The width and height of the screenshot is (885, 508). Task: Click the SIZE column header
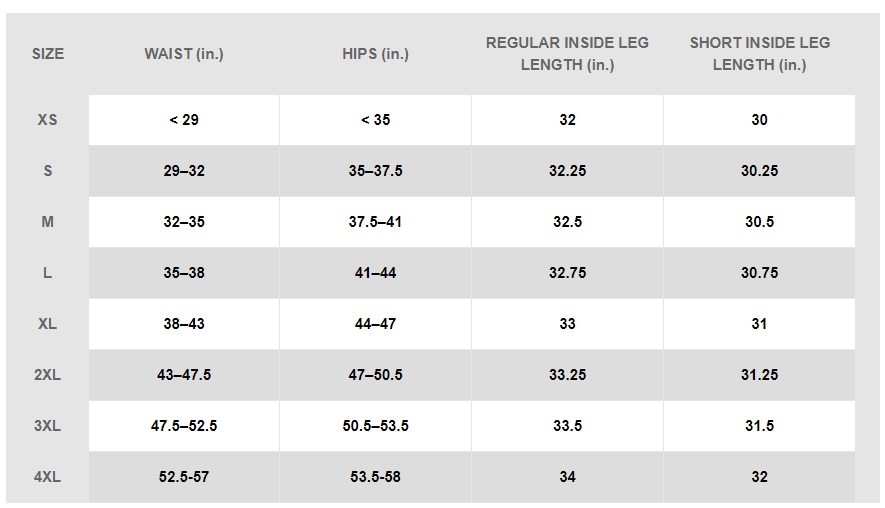tap(47, 54)
